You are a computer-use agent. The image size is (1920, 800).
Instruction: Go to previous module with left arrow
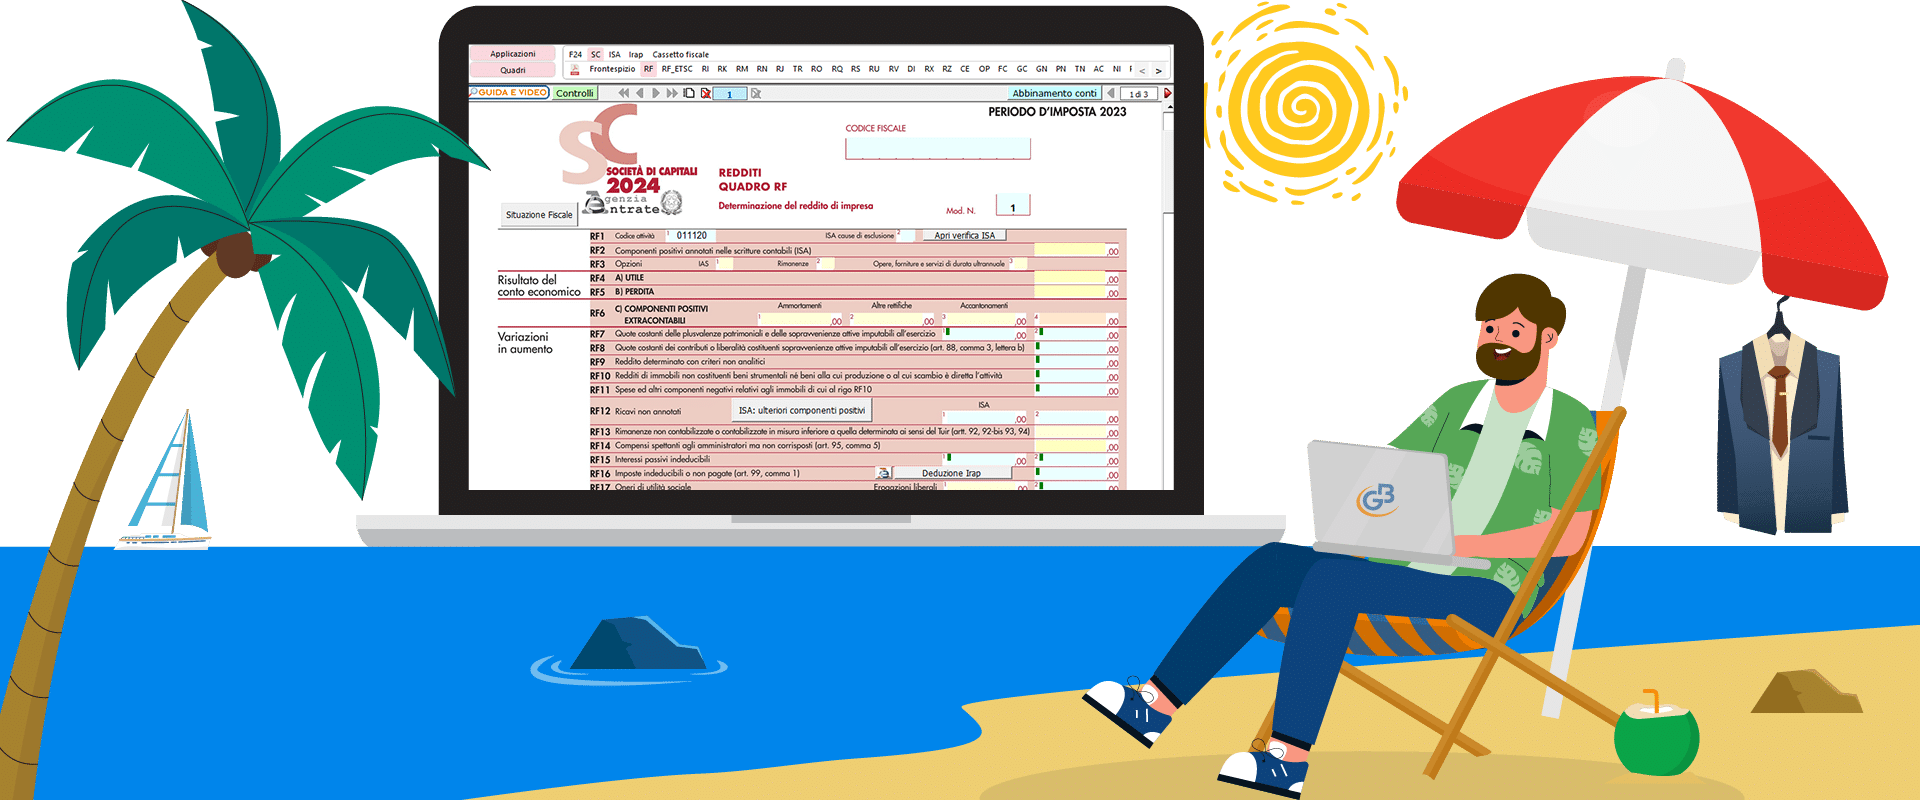(640, 93)
